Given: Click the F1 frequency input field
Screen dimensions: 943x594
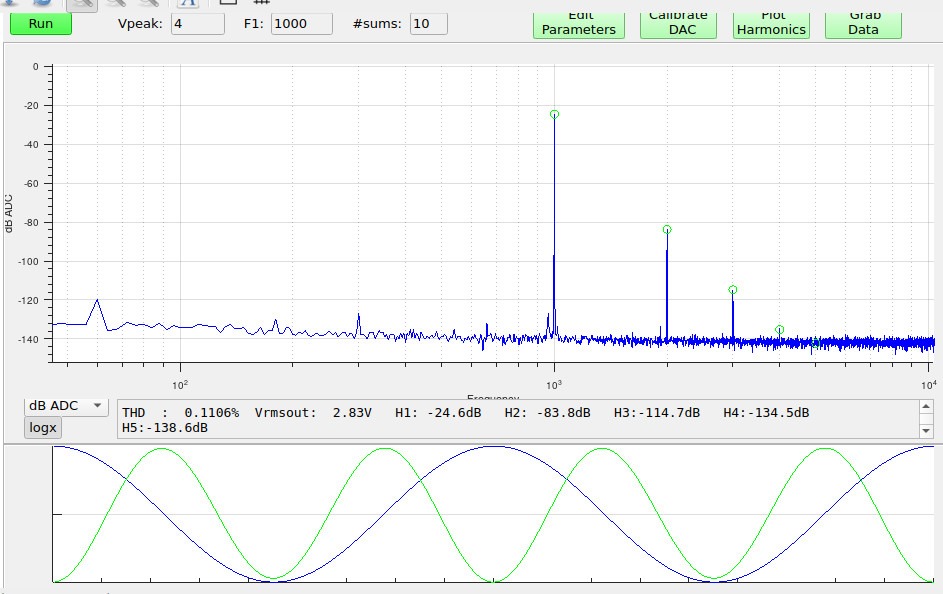Looking at the screenshot, I should (x=301, y=23).
